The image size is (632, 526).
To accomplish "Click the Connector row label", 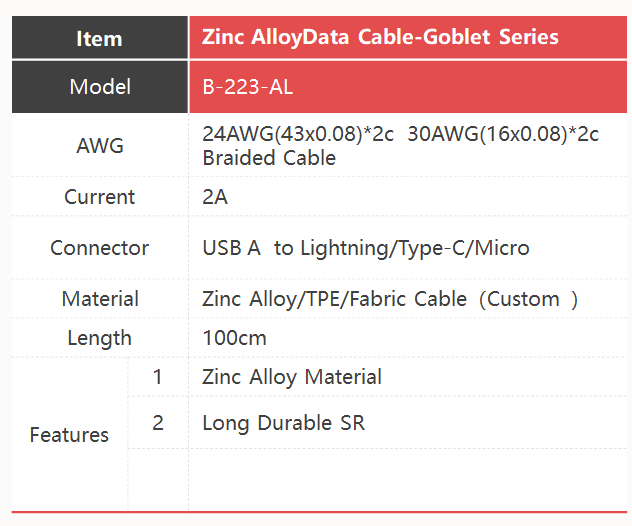I will 100,247.
